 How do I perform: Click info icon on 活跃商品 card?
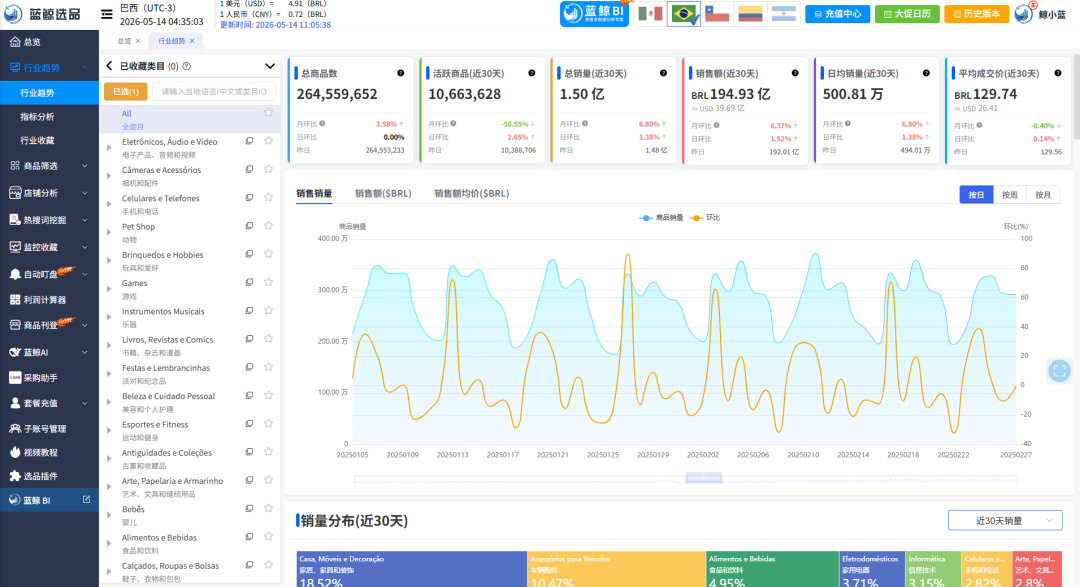click(x=532, y=73)
